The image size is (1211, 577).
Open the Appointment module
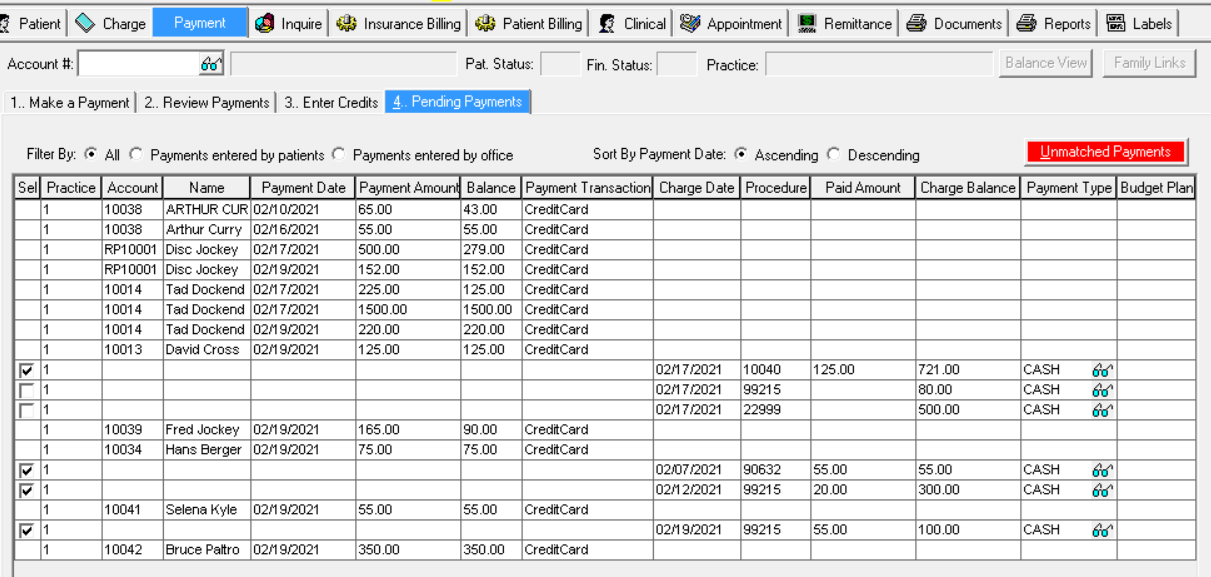(731, 23)
